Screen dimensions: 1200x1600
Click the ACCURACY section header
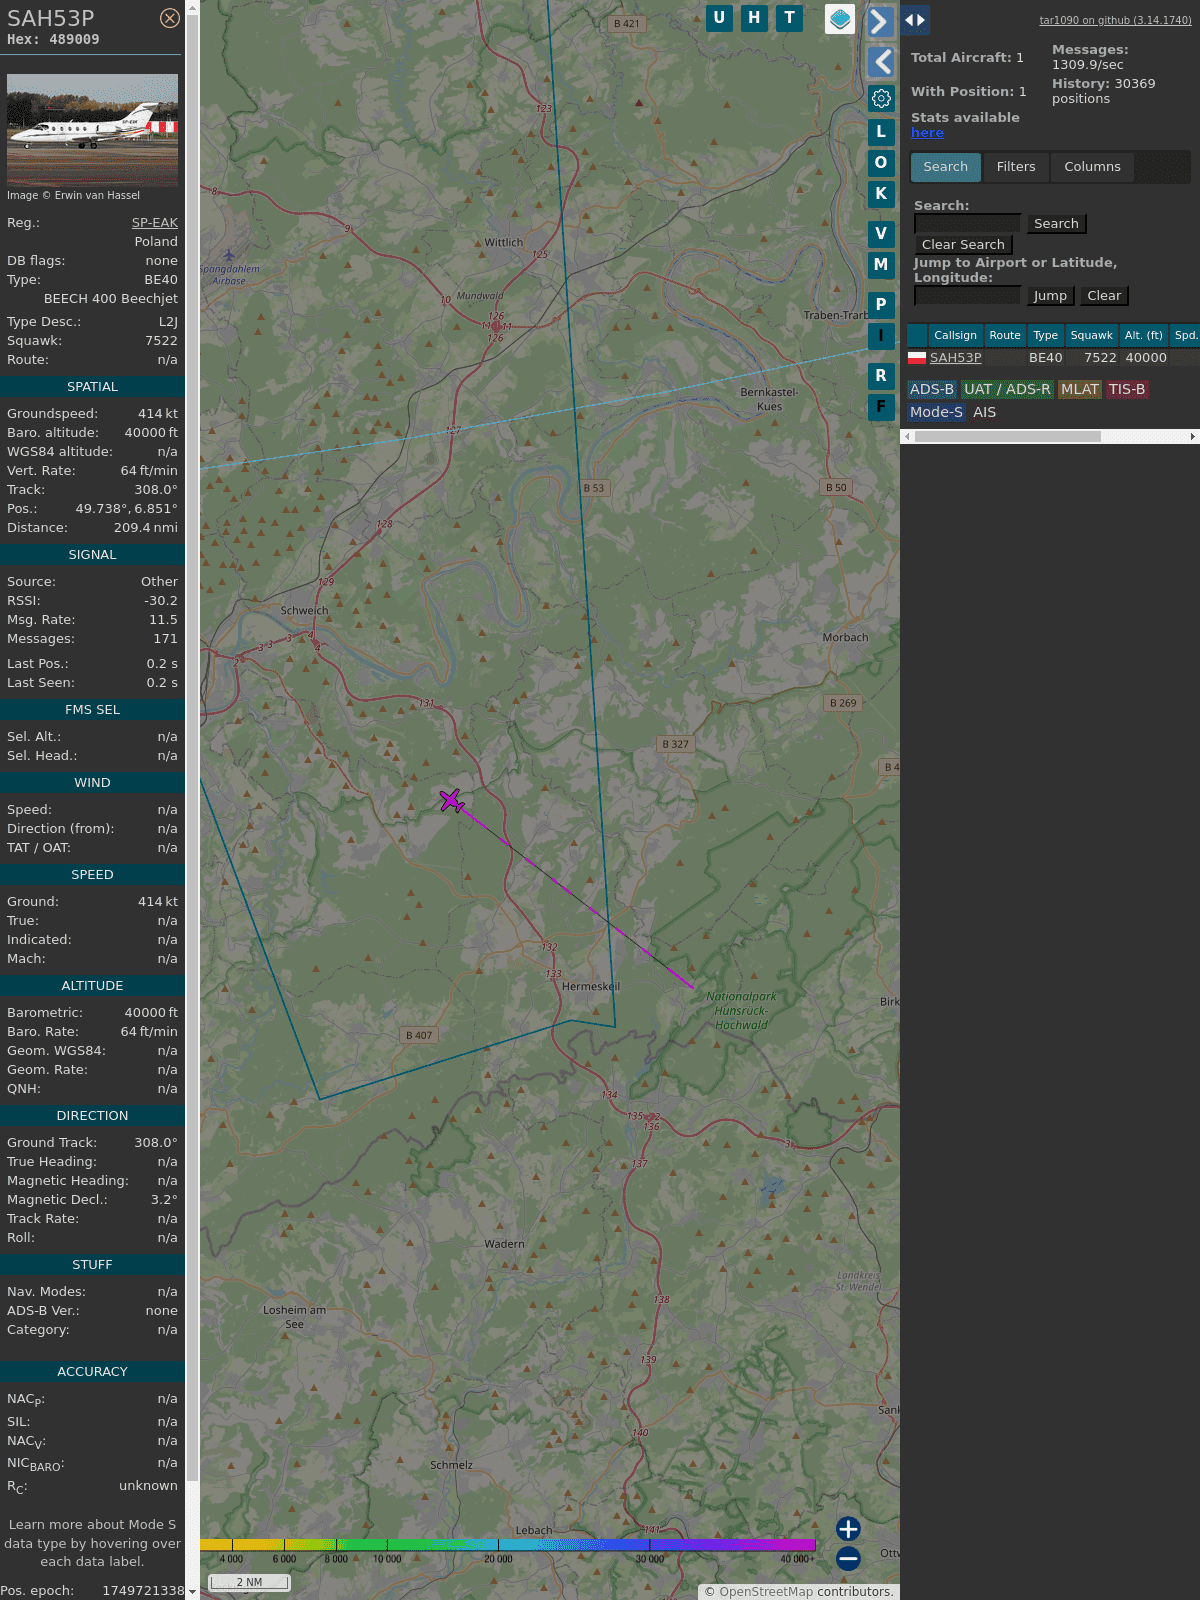click(92, 1372)
